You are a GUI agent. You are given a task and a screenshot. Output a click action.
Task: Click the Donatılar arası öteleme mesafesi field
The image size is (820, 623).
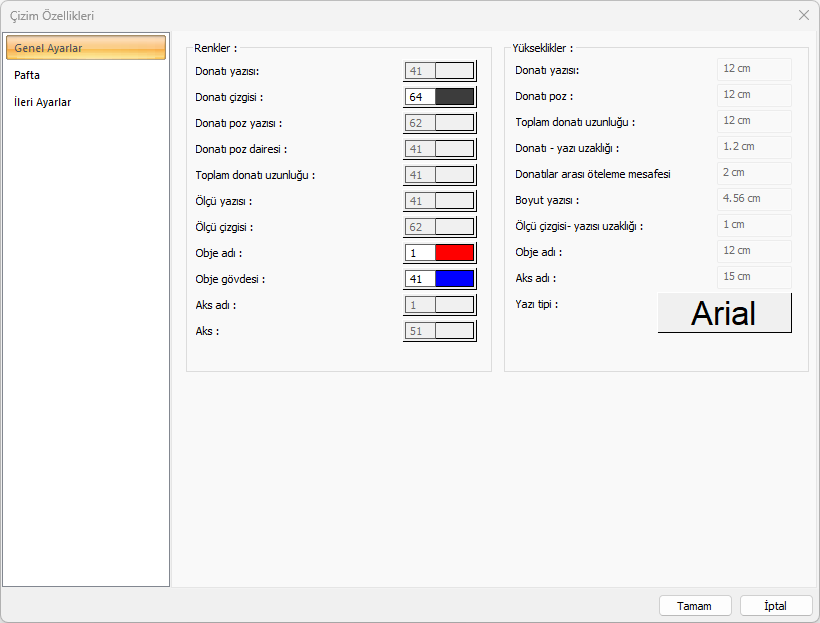(x=754, y=173)
